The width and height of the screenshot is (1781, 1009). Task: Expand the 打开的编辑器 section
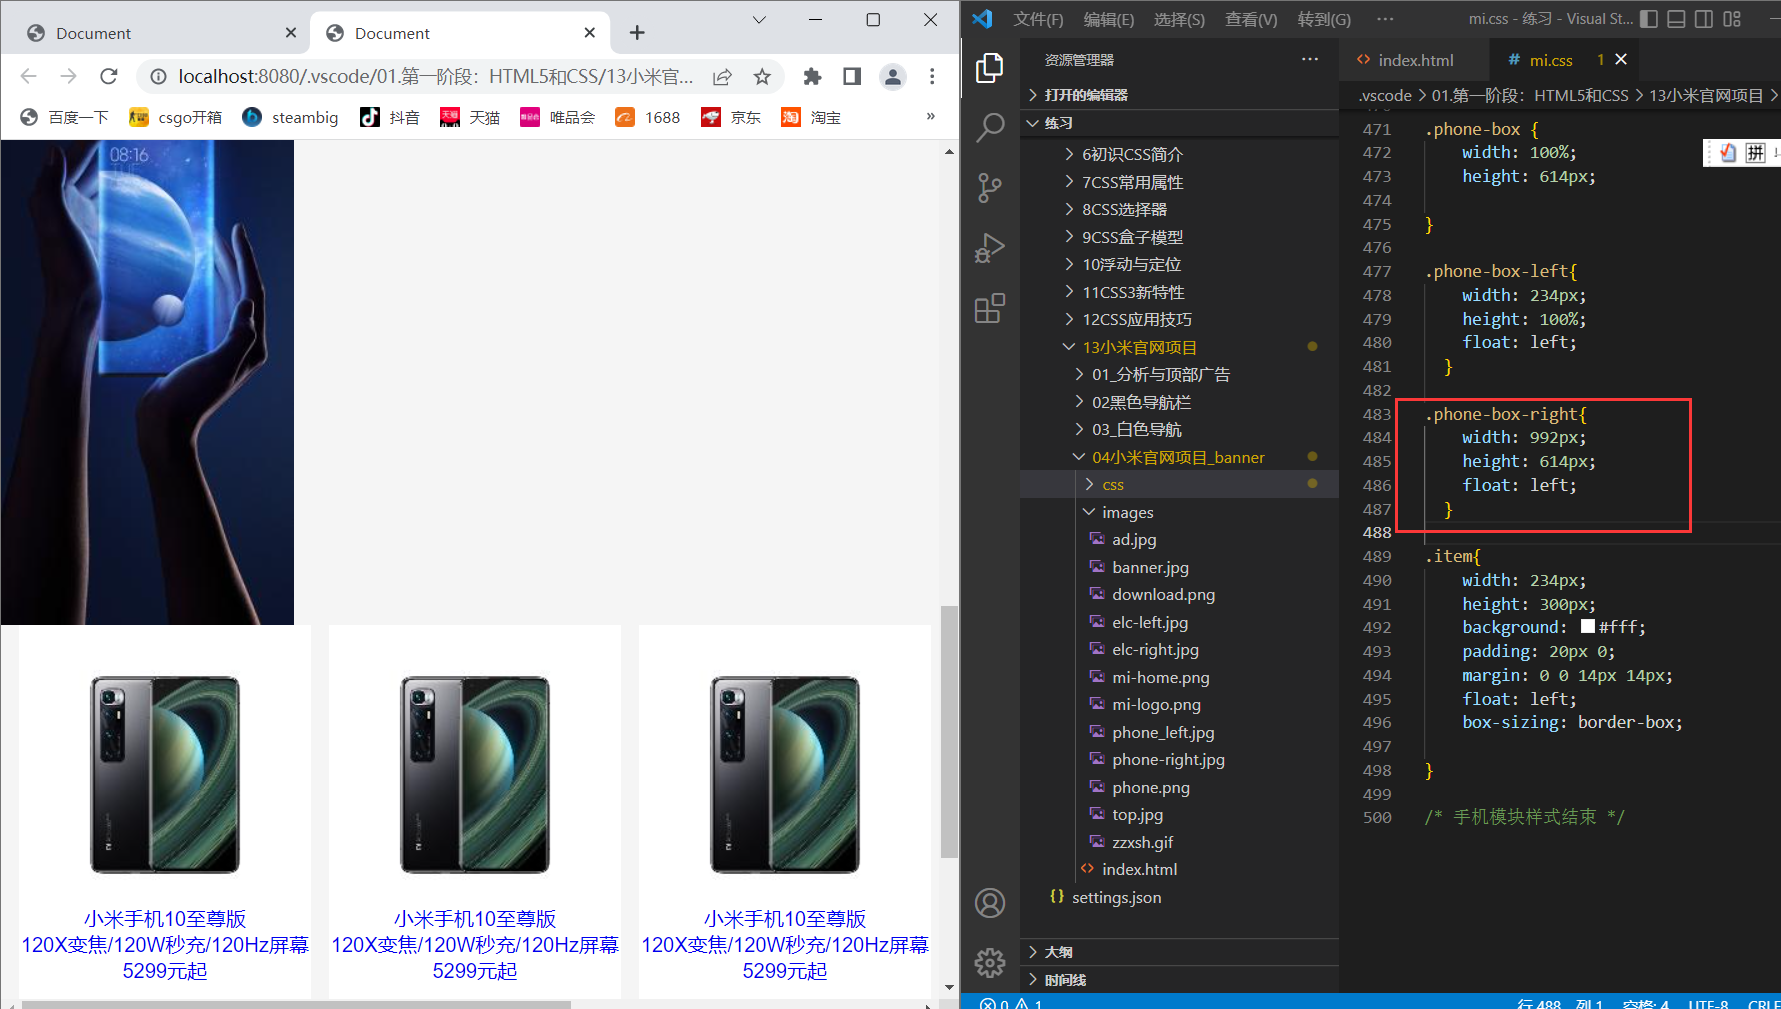pyautogui.click(x=1180, y=95)
